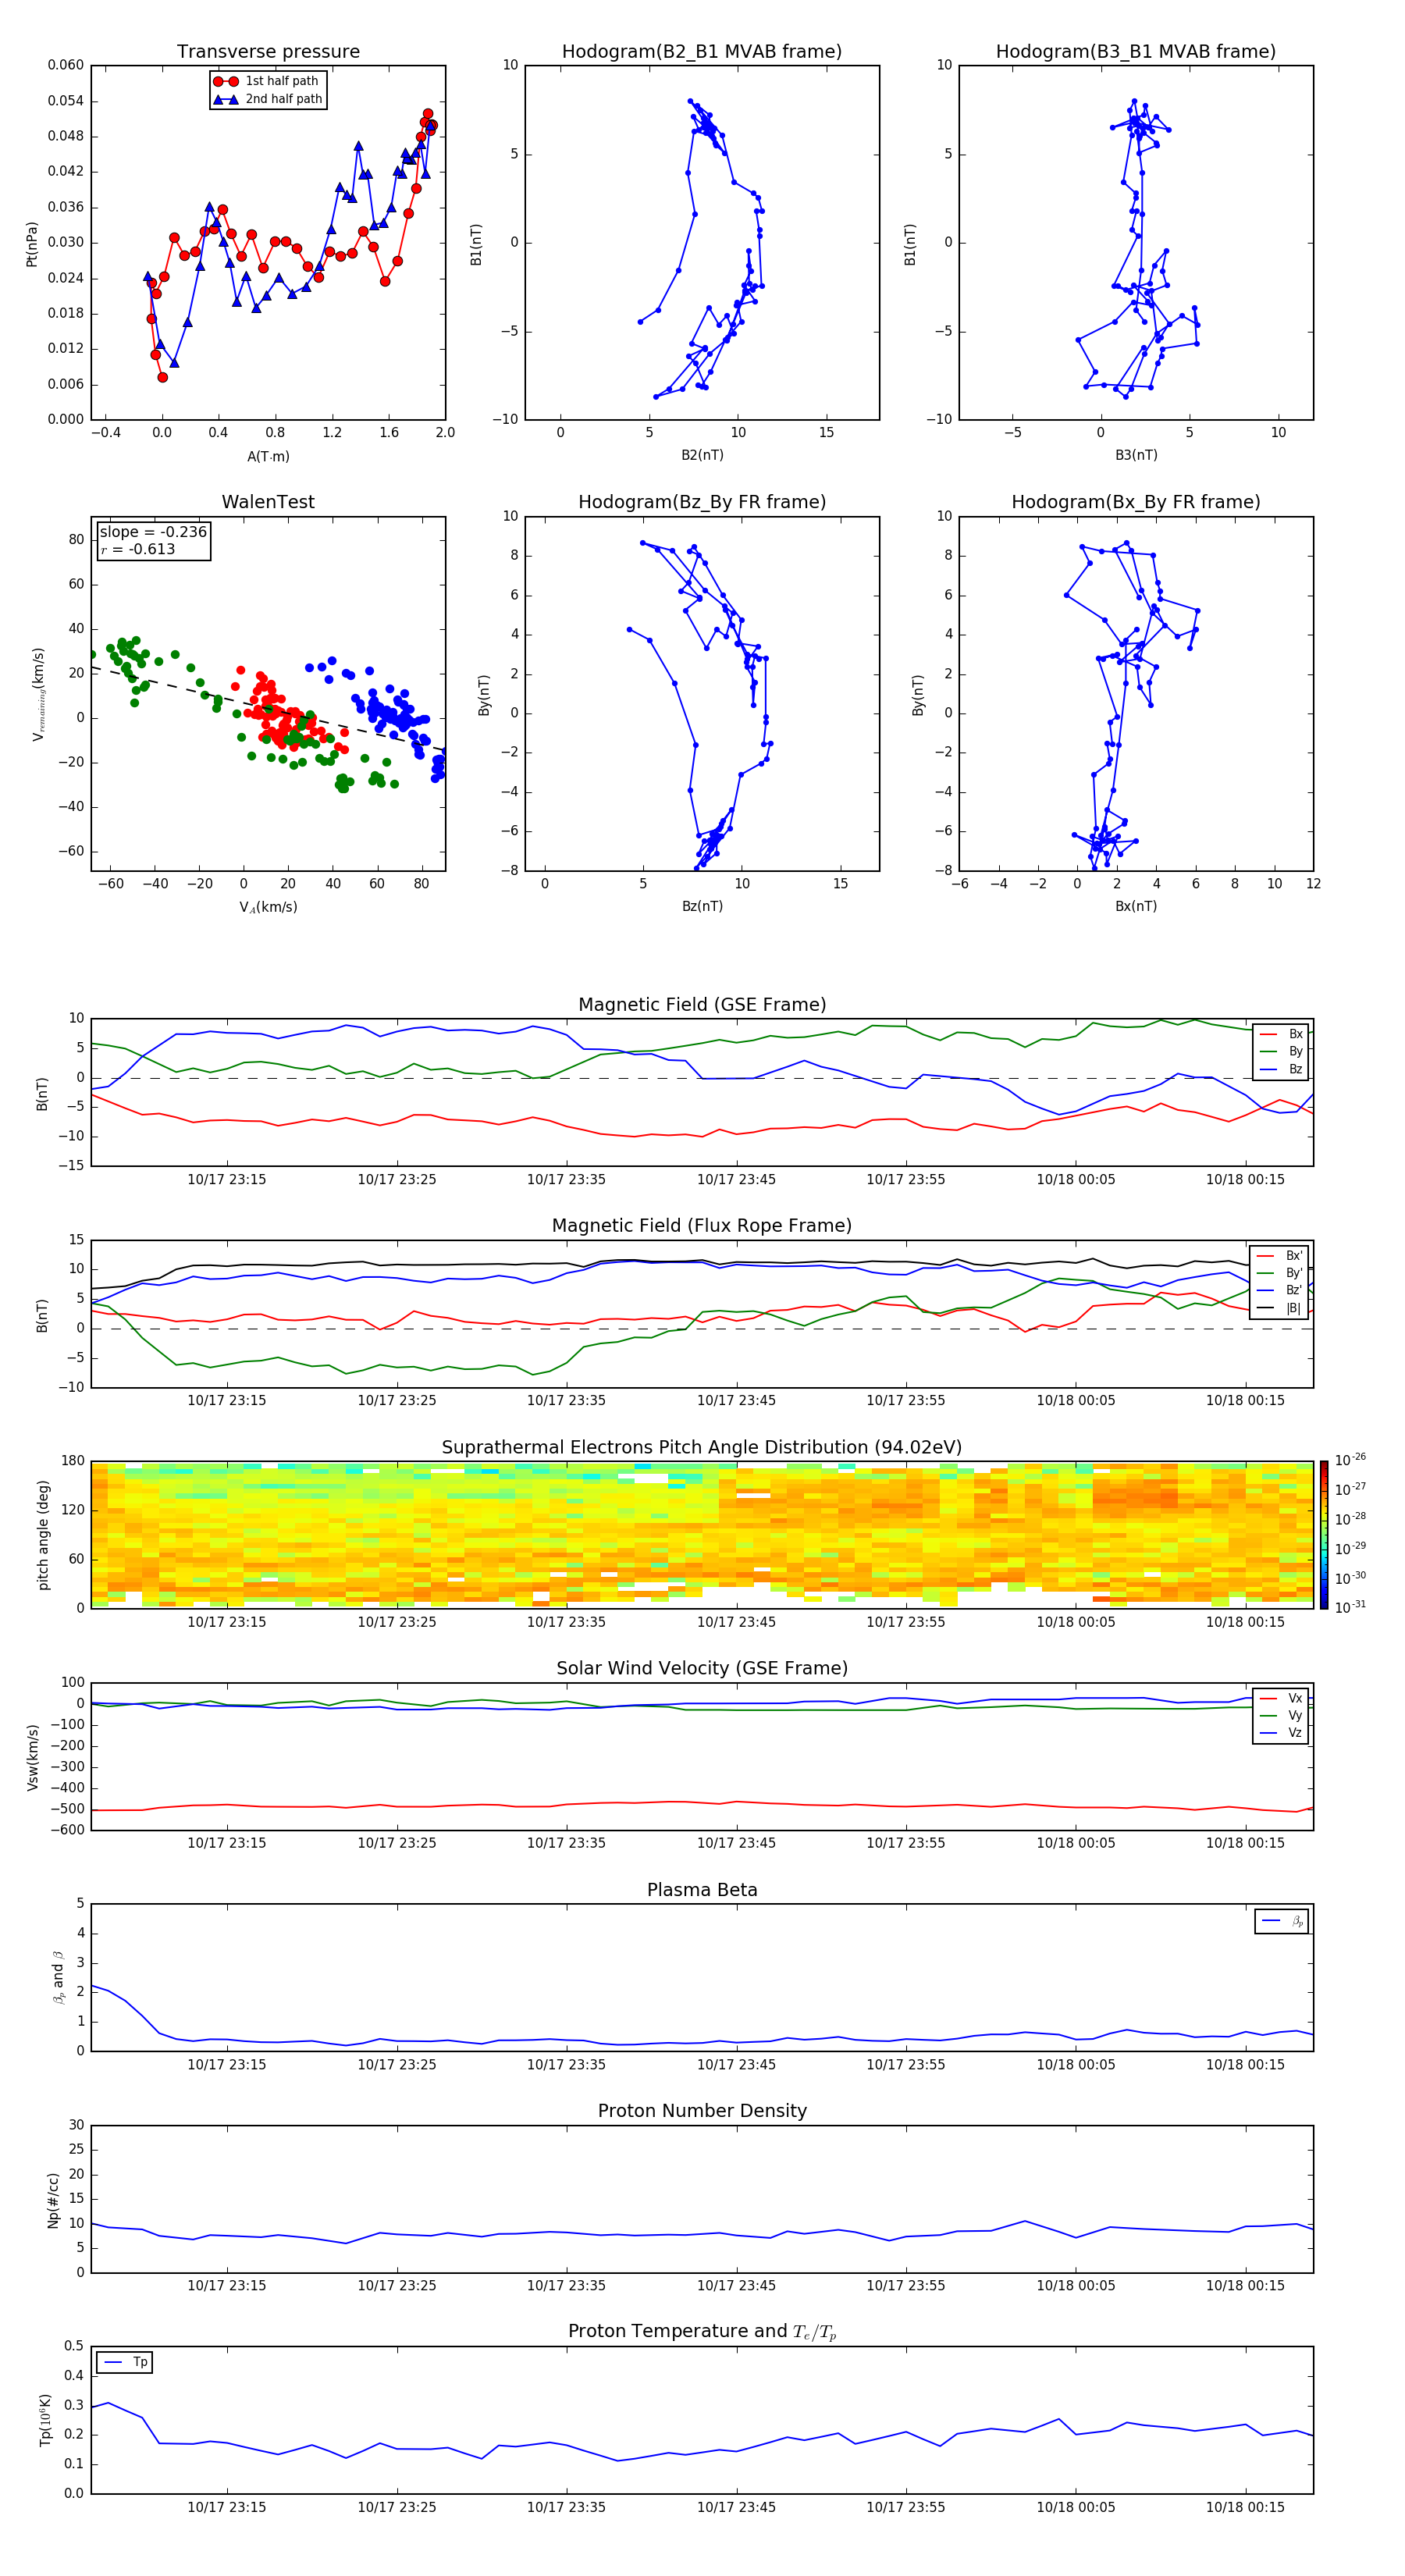Click the pitch angle spectrogram heatmap
Viewport: 1405px width, 2576px height.
702,1535
